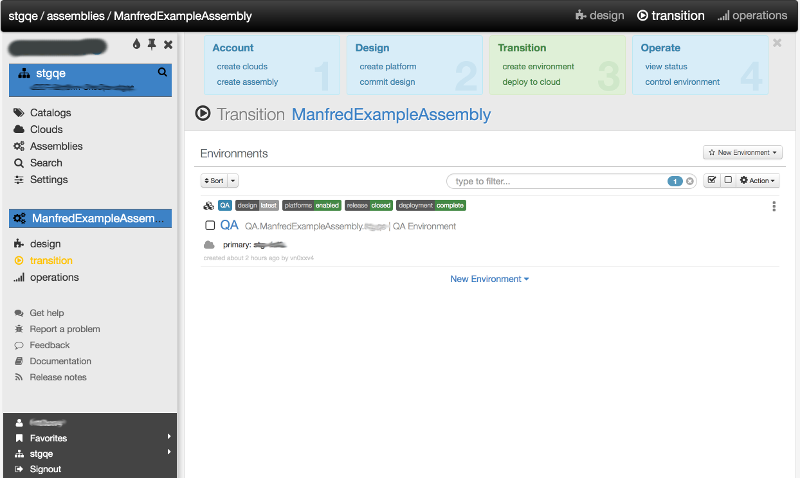800x478 pixels.
Task: Open Clouds in the sidebar navigation
Action: 46,129
